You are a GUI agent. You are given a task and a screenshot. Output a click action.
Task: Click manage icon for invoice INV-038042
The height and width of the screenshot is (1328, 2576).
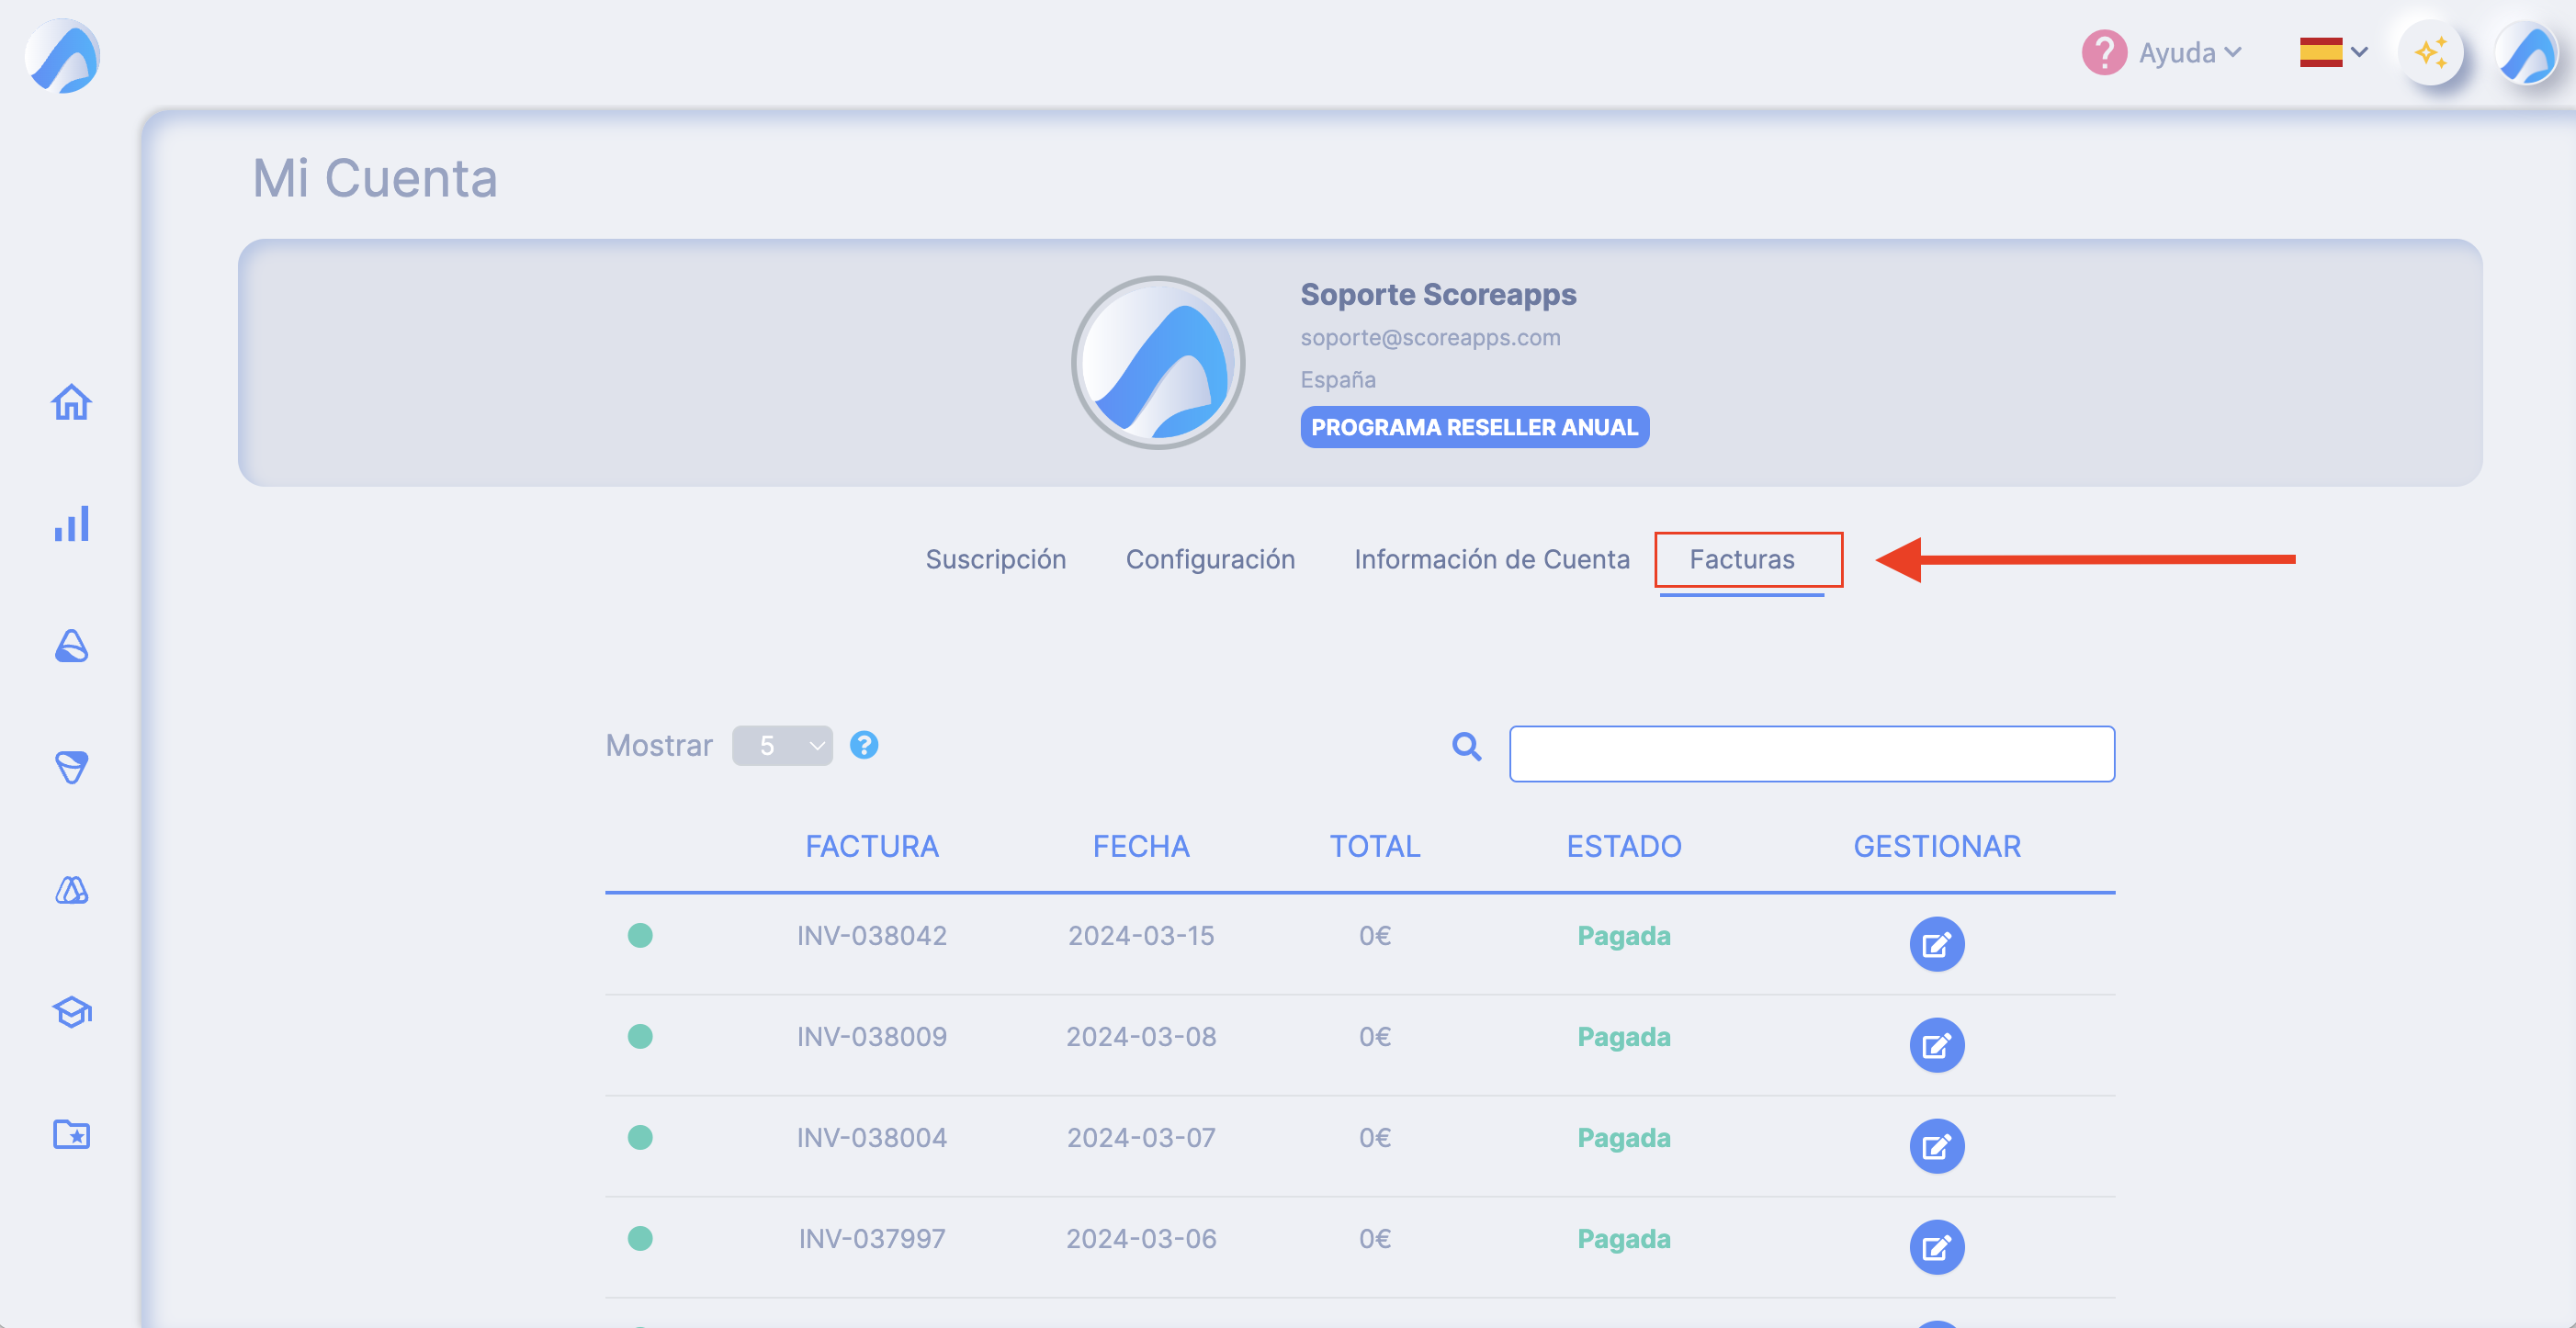(x=1937, y=944)
